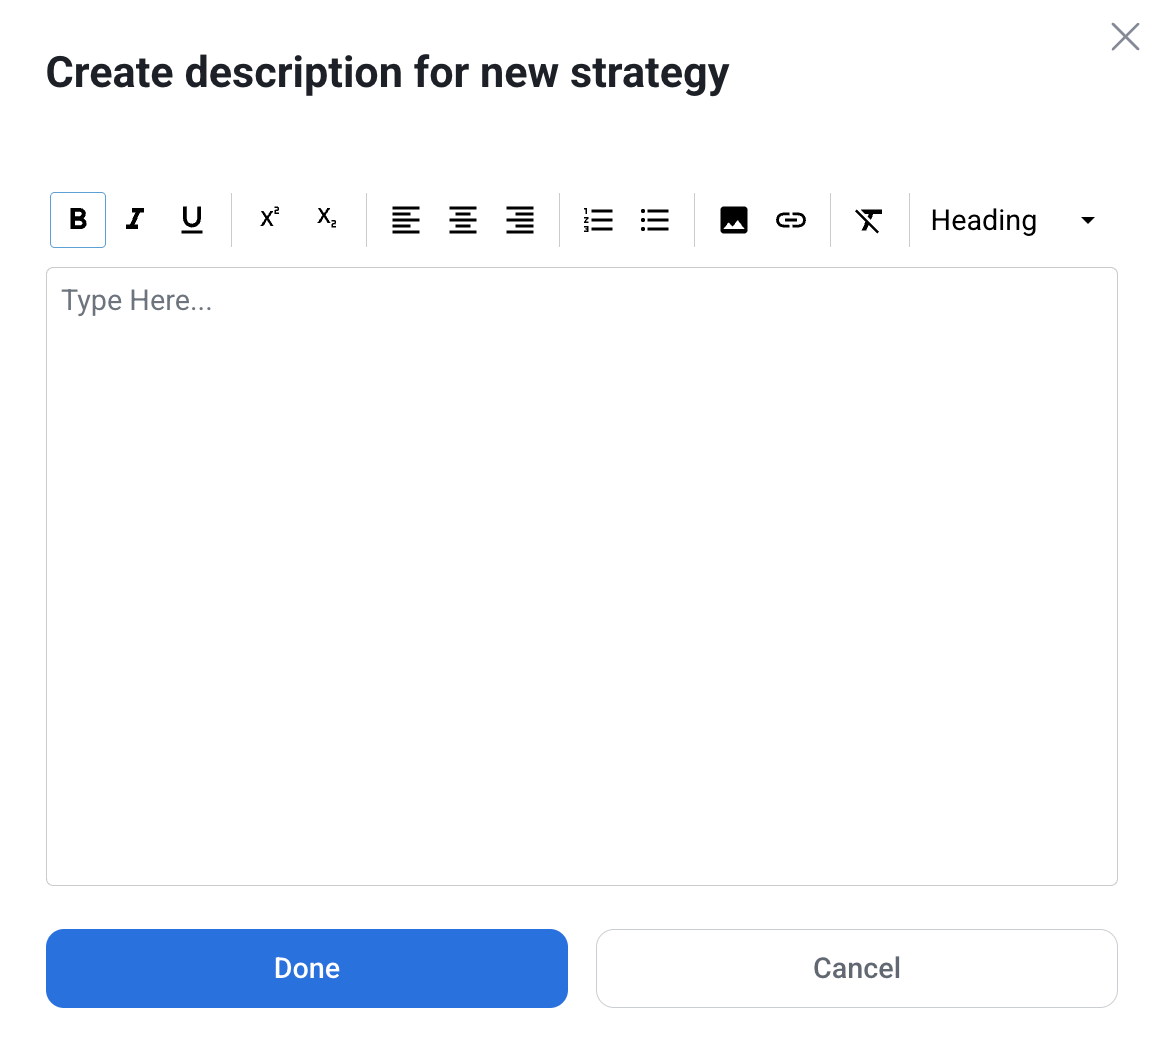Insert a numbered list

pos(598,220)
